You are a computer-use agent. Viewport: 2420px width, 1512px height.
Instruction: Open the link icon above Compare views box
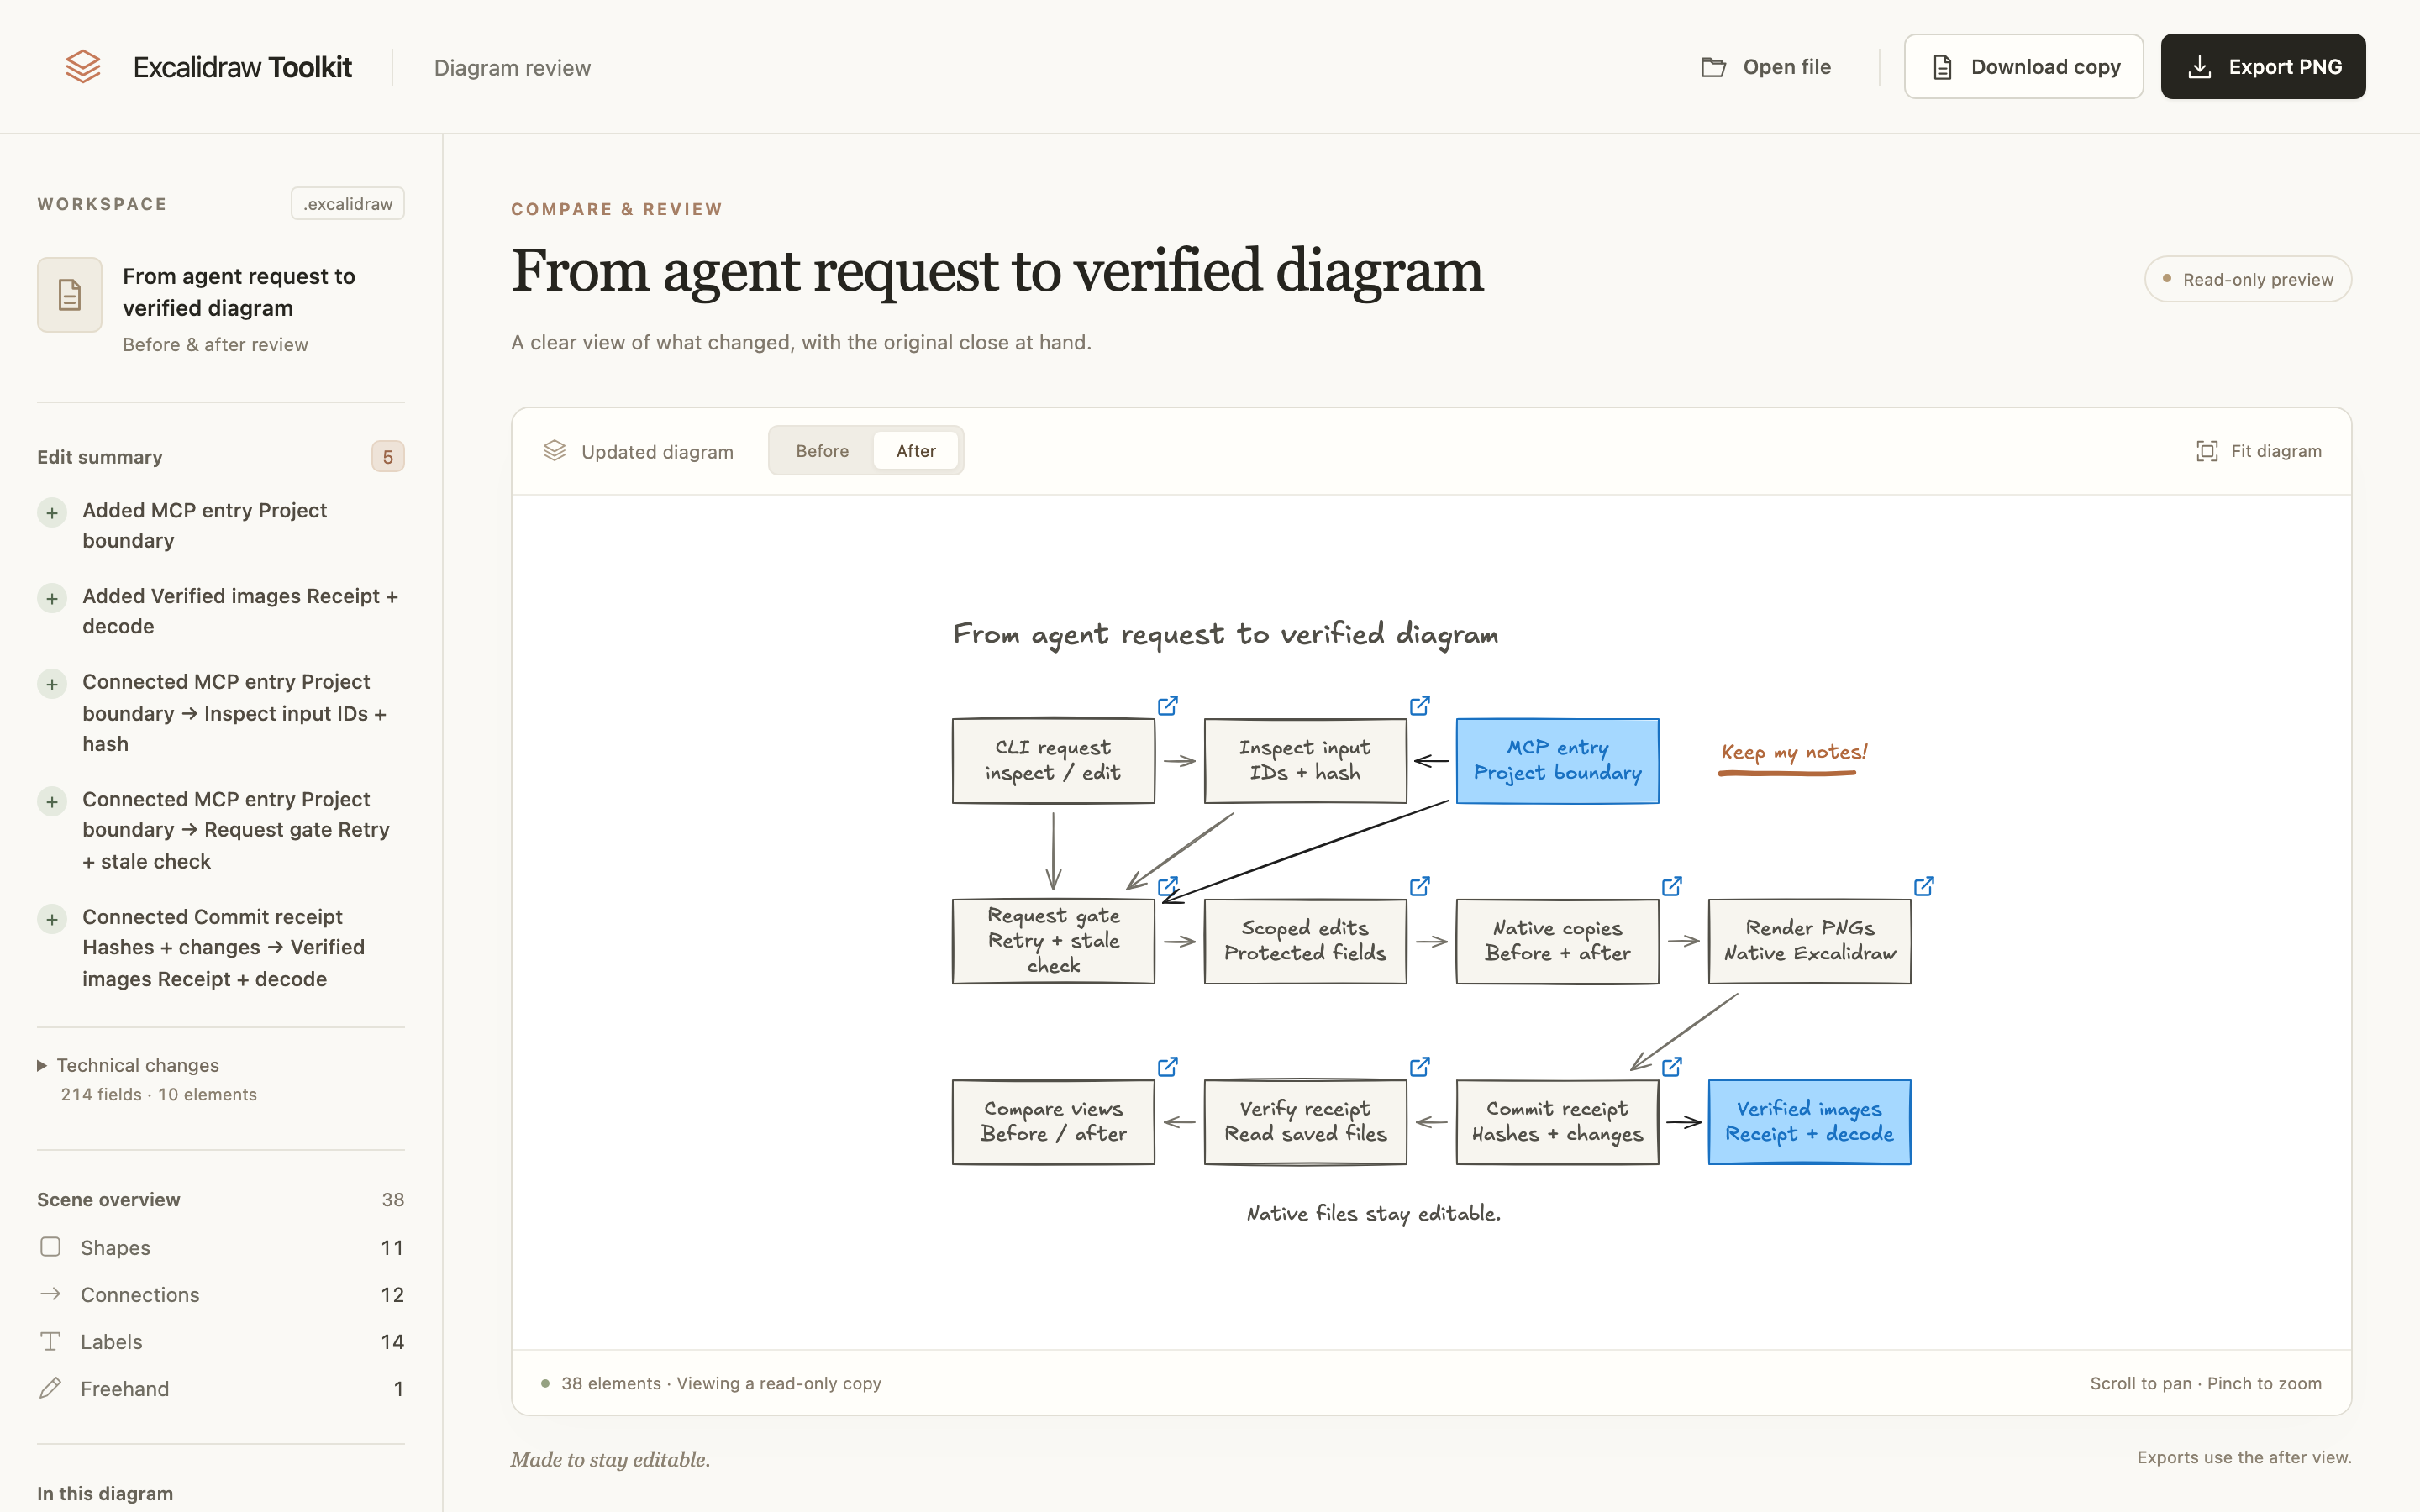tap(1167, 1067)
